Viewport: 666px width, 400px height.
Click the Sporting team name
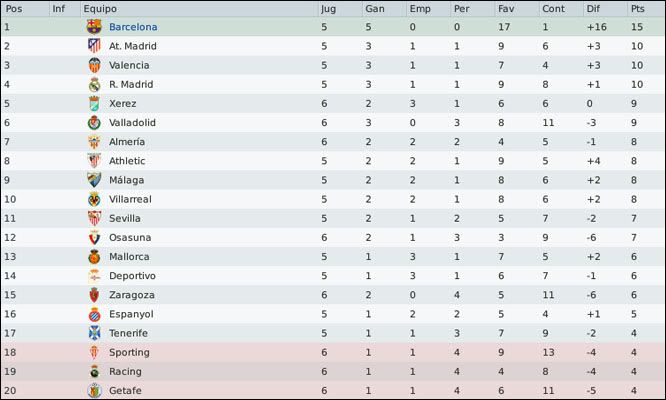[x=129, y=352]
